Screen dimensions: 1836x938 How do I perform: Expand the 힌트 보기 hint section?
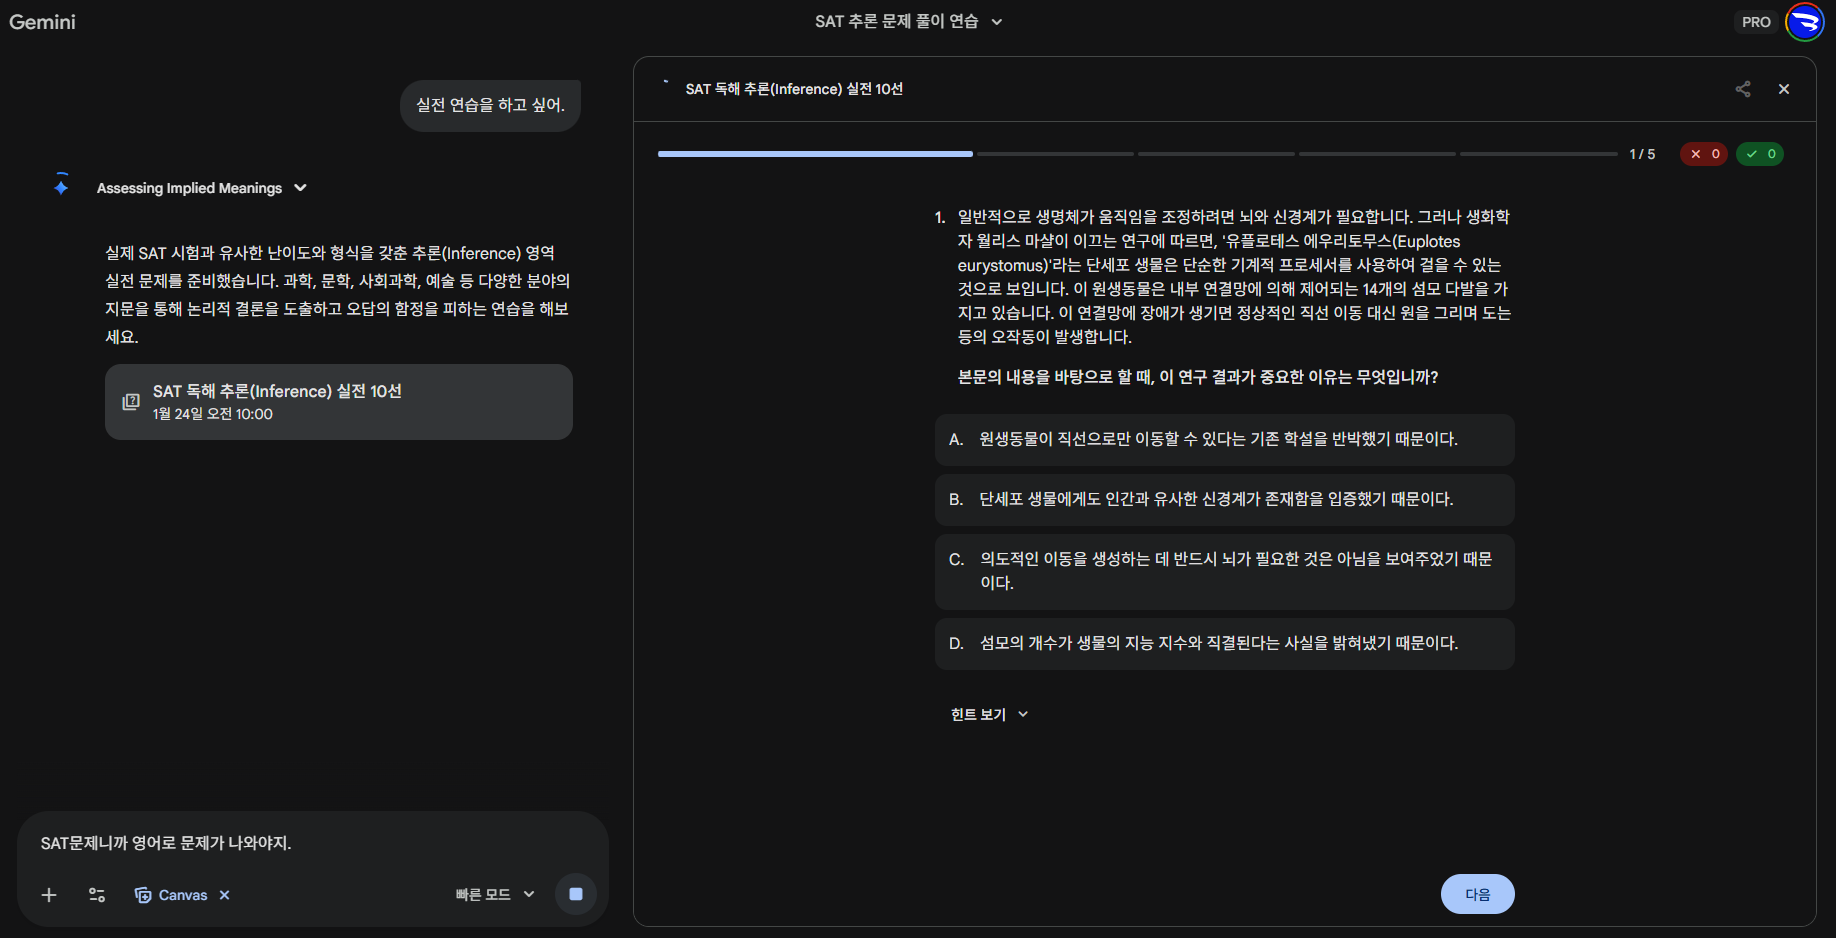tap(989, 714)
